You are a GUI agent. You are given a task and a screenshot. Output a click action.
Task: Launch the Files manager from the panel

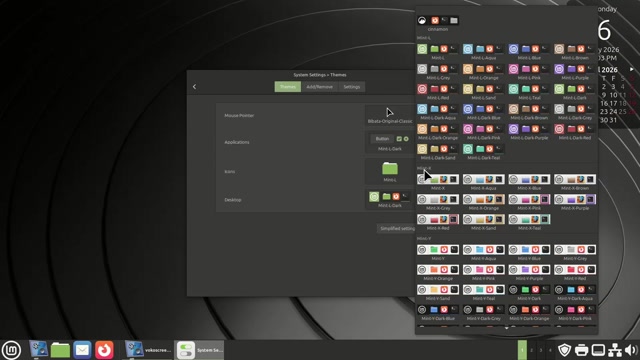pyautogui.click(x=60, y=350)
